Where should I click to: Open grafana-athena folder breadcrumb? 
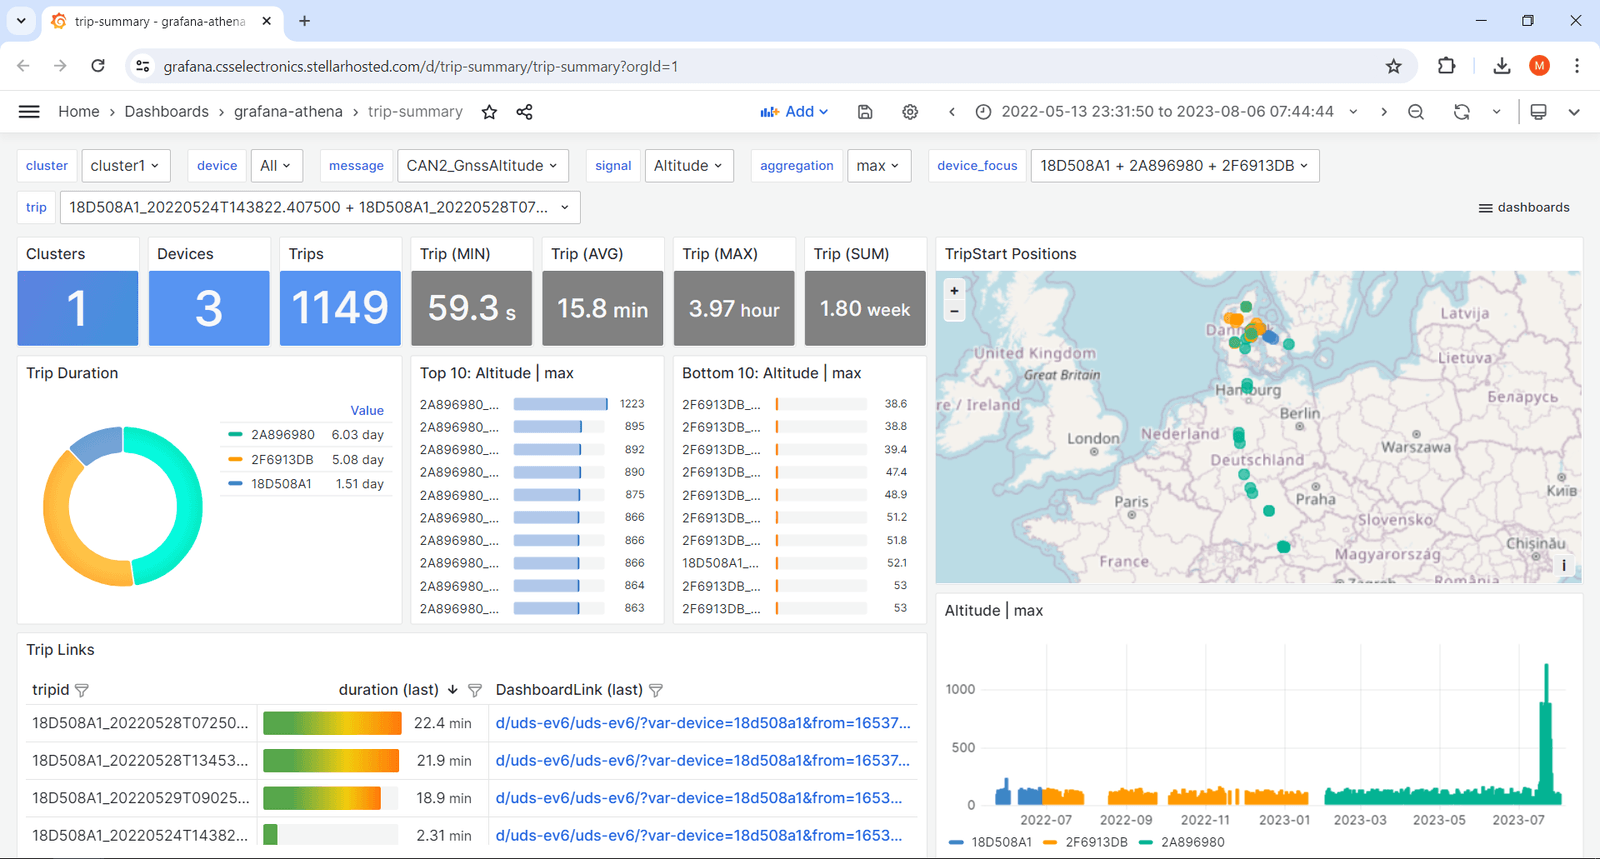[288, 112]
